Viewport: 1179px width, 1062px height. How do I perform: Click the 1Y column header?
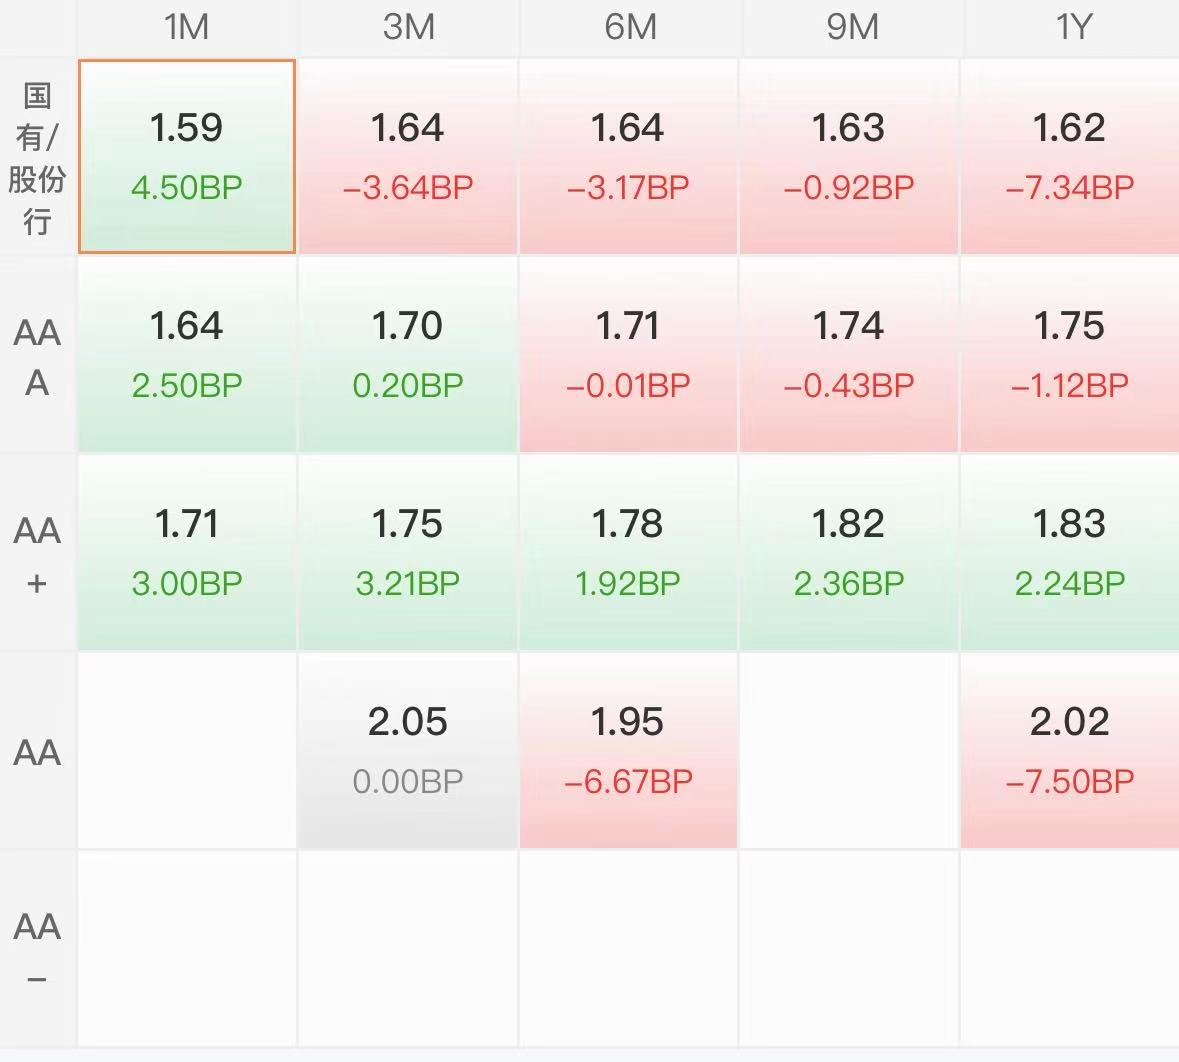coord(1071,28)
